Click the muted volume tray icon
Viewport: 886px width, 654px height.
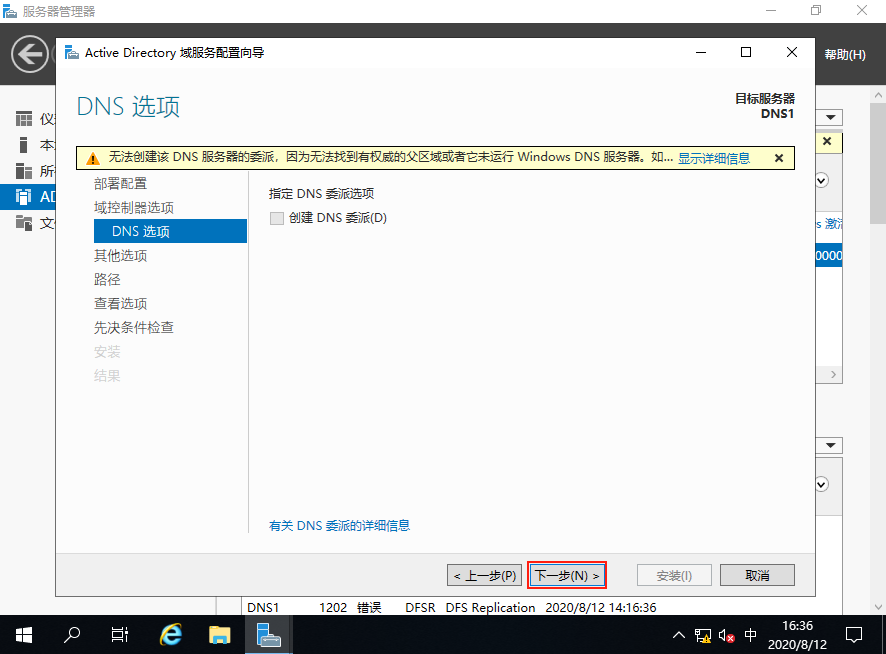coord(727,636)
